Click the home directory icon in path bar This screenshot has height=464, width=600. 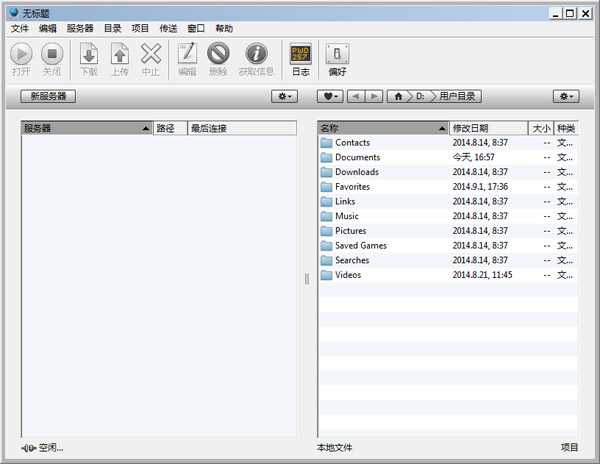coord(400,96)
